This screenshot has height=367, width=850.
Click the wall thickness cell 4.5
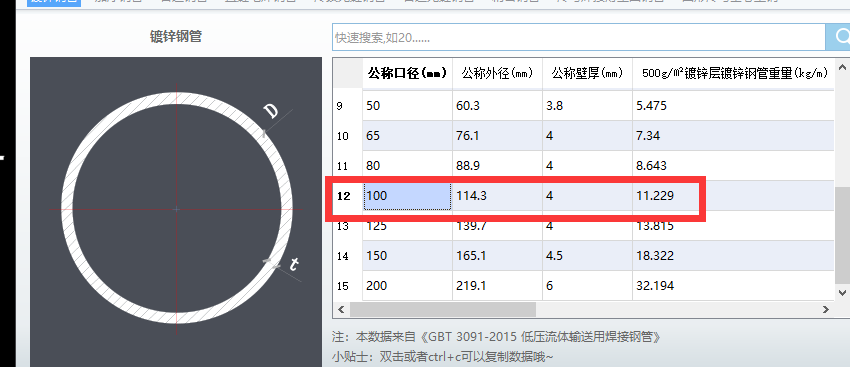click(587, 255)
